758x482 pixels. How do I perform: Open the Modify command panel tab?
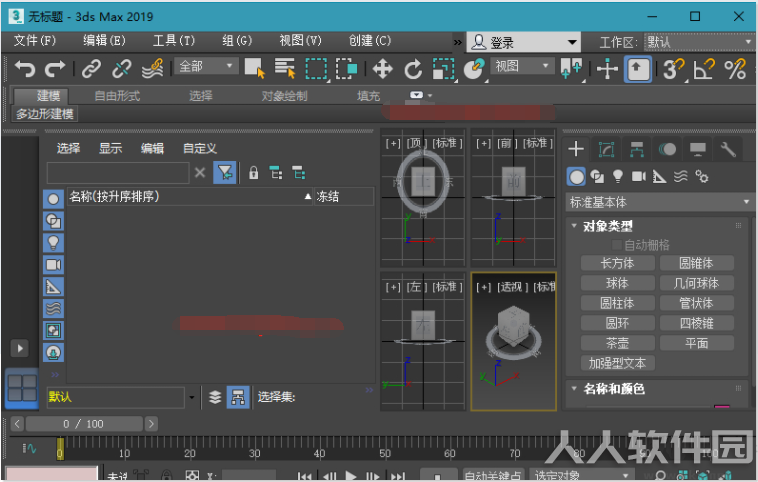point(606,149)
